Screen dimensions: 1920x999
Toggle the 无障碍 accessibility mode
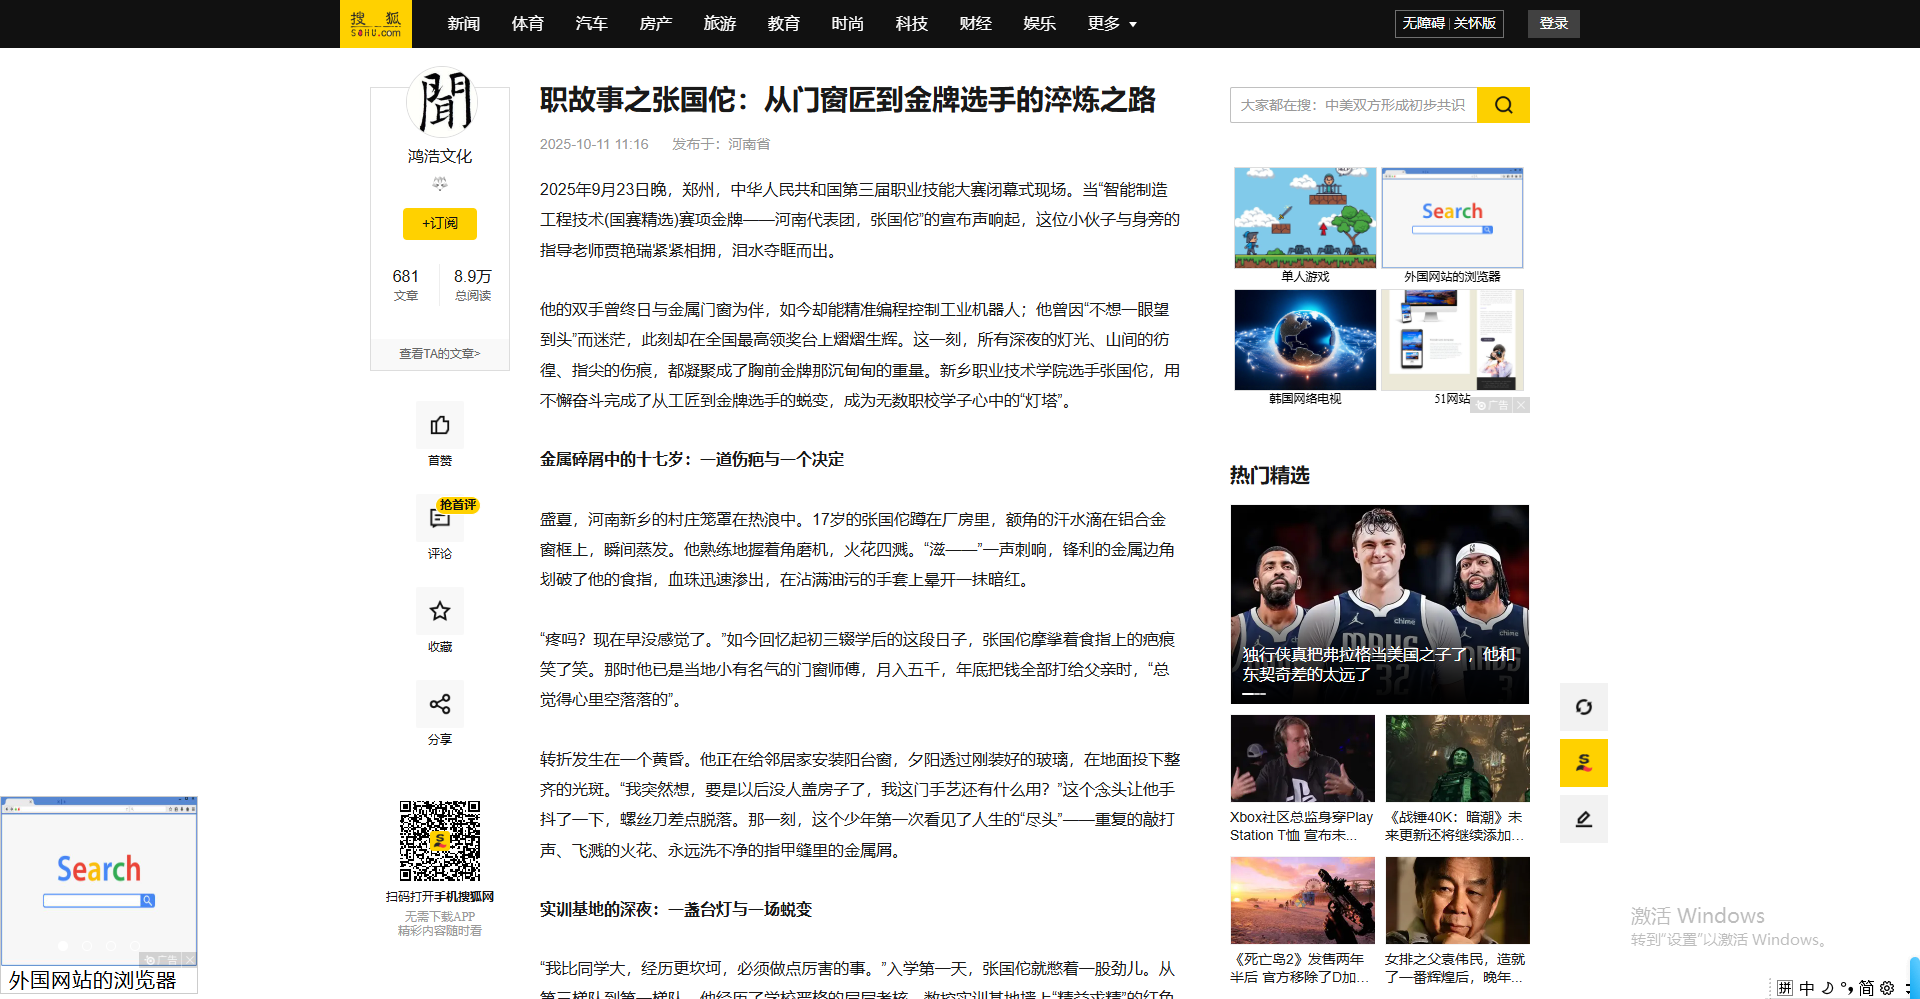(x=1423, y=24)
